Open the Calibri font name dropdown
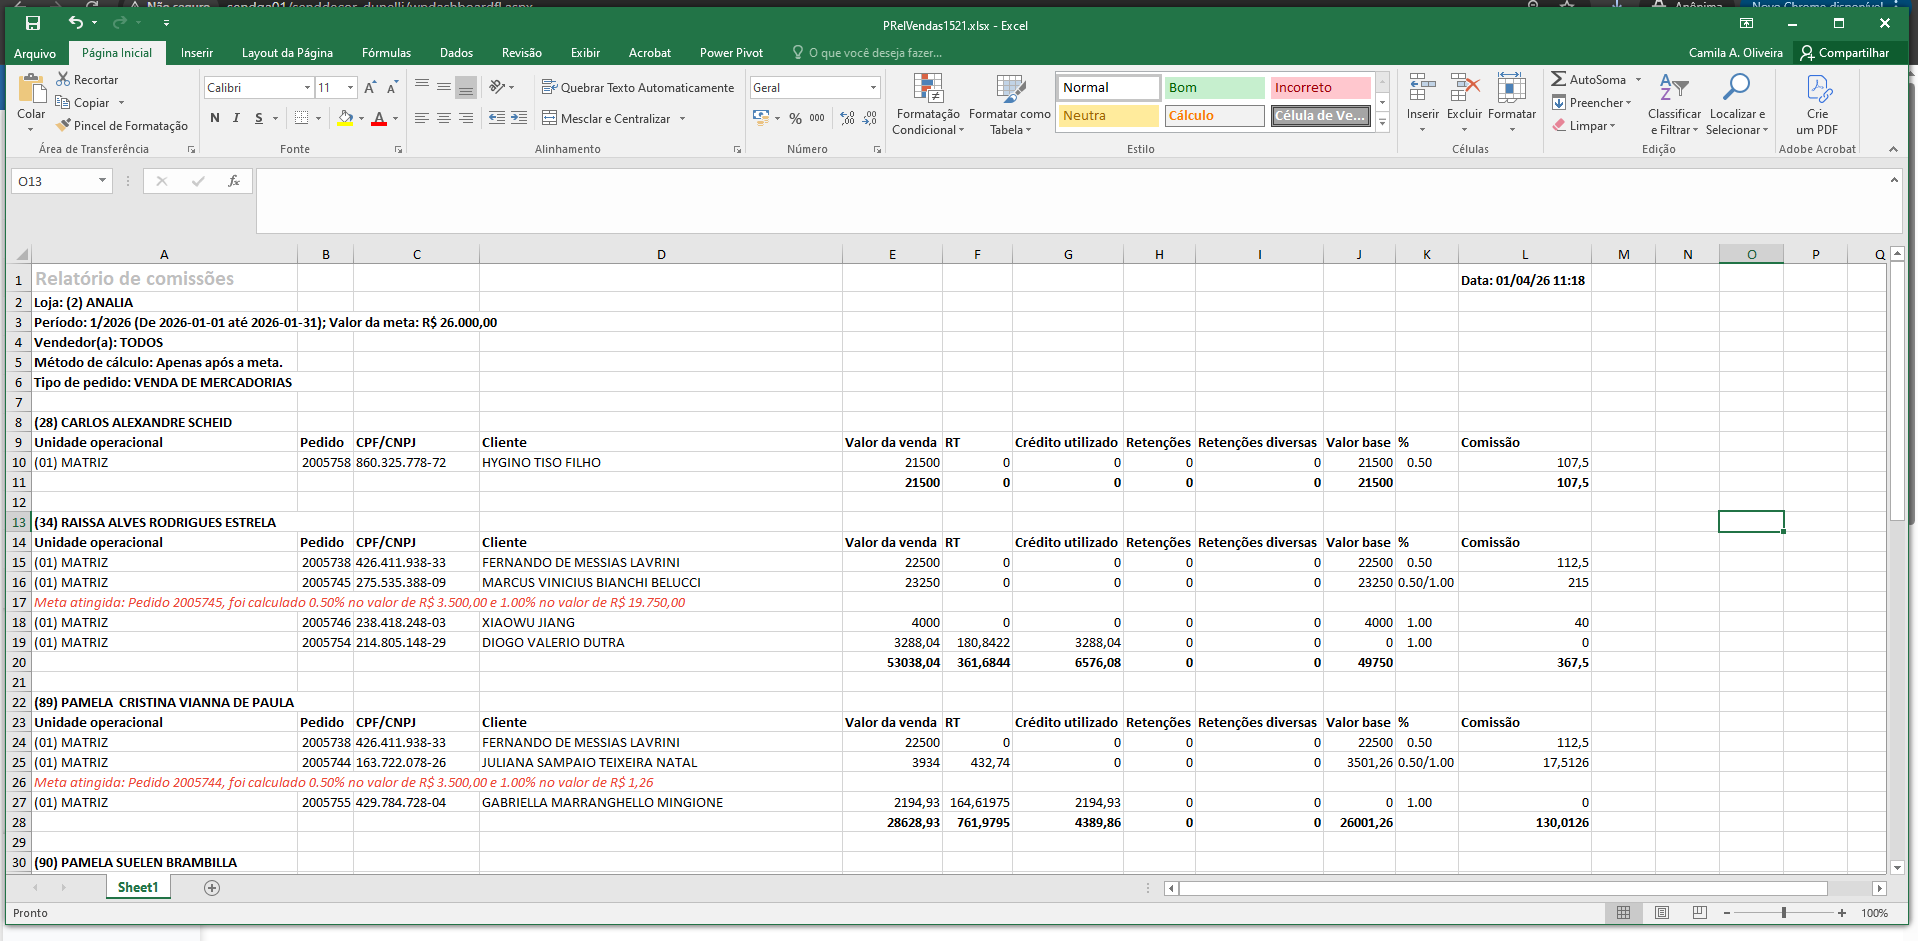The width and height of the screenshot is (1918, 941). click(307, 88)
